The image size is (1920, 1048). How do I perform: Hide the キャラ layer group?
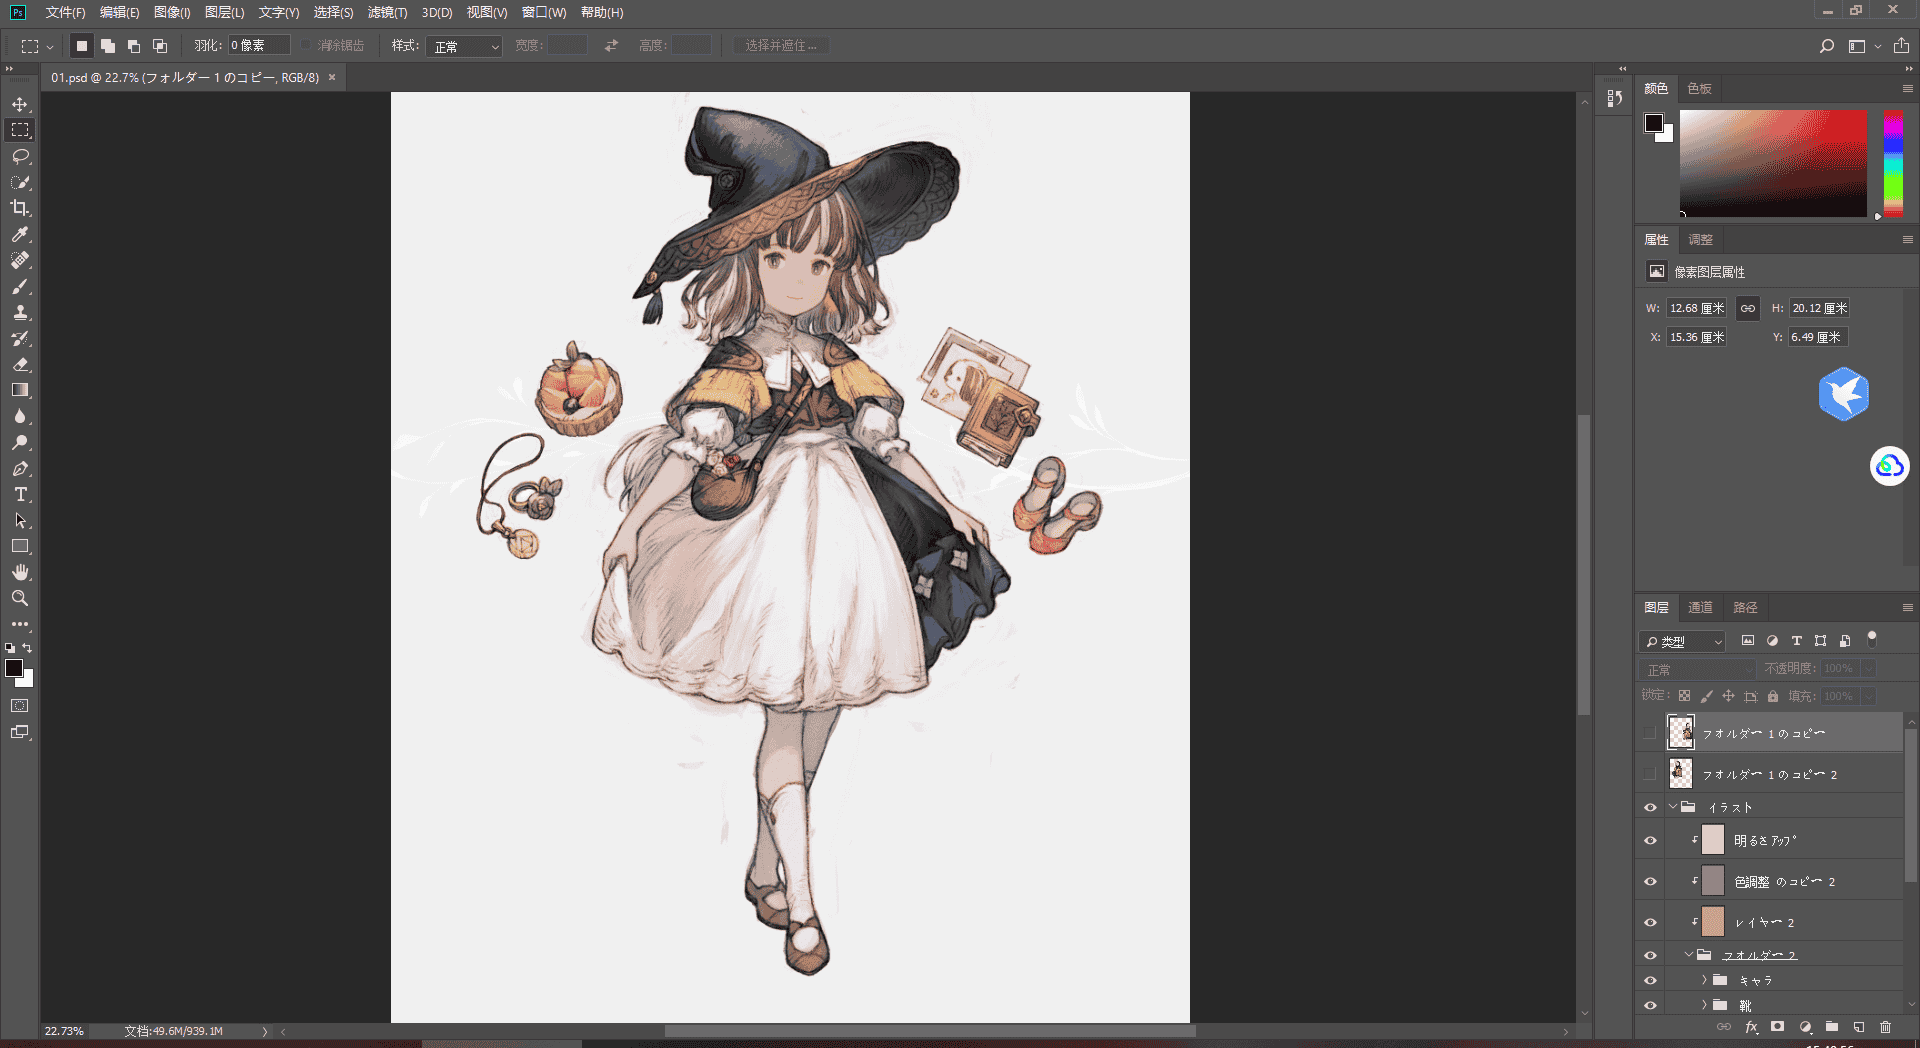(x=1650, y=980)
